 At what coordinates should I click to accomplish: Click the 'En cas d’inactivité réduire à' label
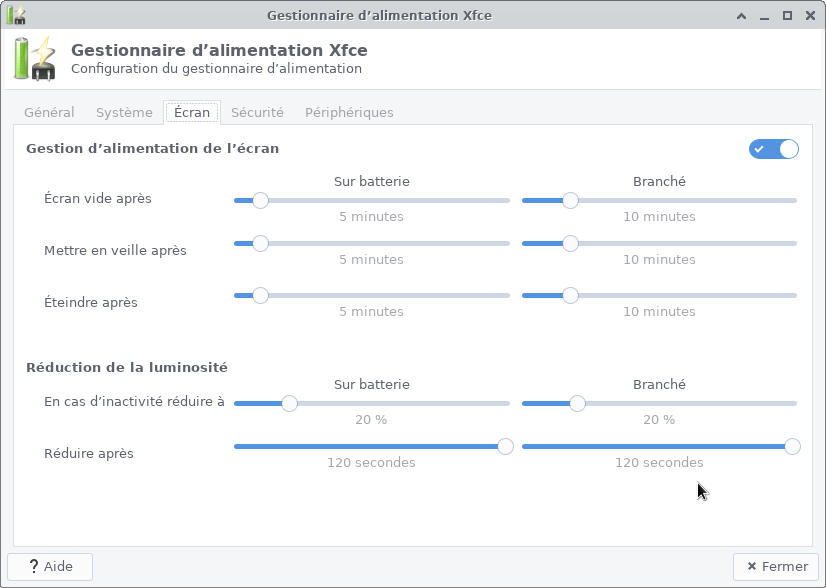(x=134, y=401)
